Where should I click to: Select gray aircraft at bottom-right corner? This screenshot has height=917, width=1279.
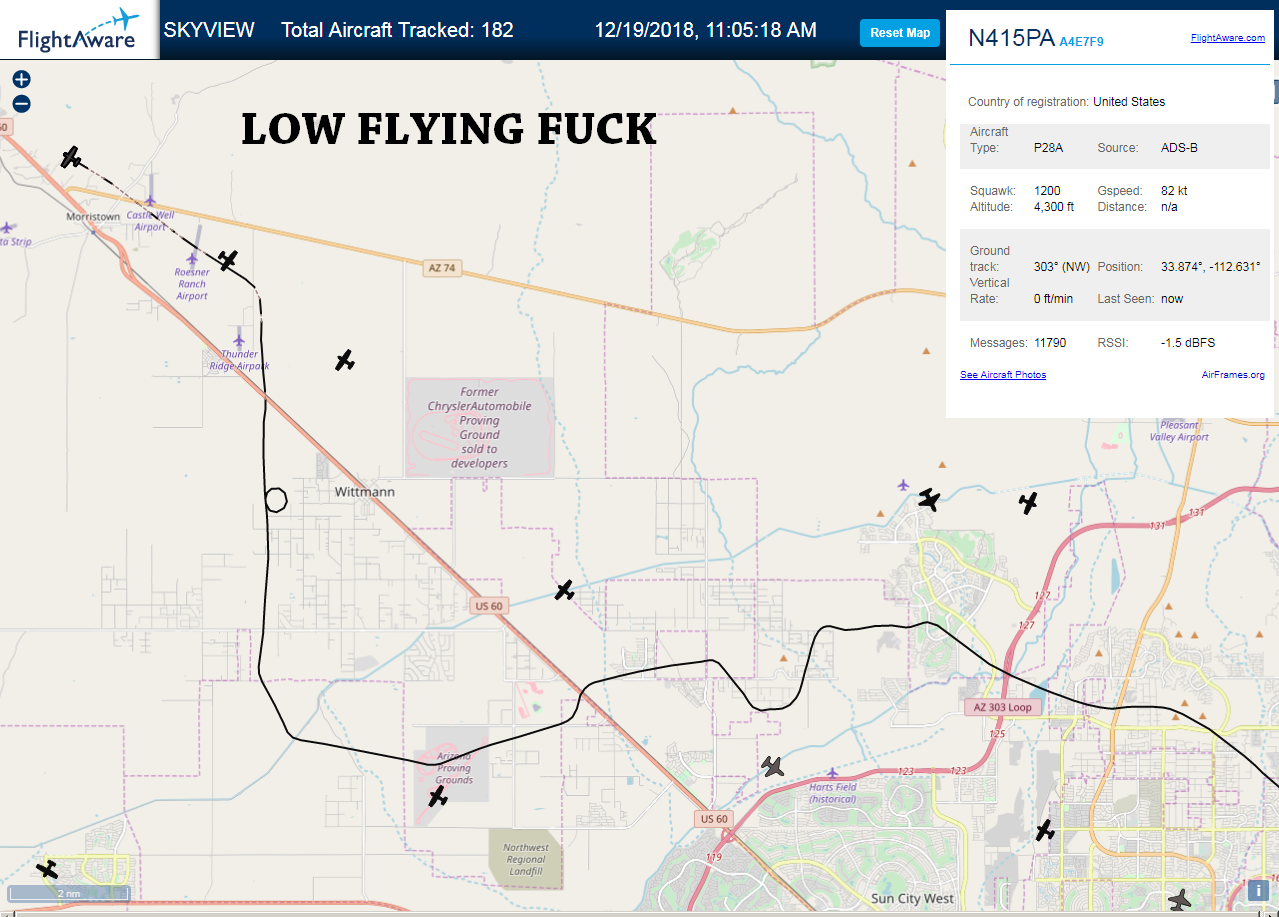coord(1181,900)
